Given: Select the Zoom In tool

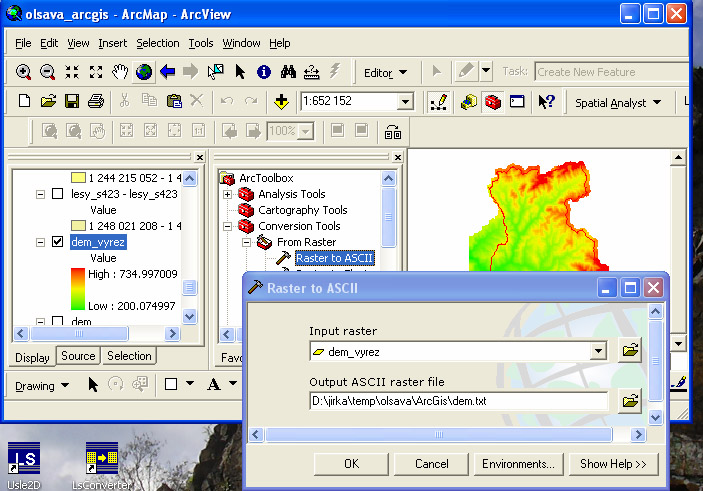Looking at the screenshot, I should click(23, 72).
